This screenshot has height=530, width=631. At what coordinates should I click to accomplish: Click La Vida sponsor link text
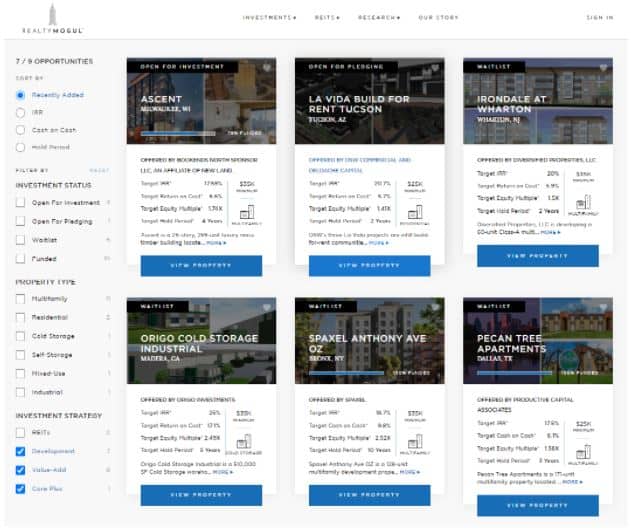coord(359,165)
